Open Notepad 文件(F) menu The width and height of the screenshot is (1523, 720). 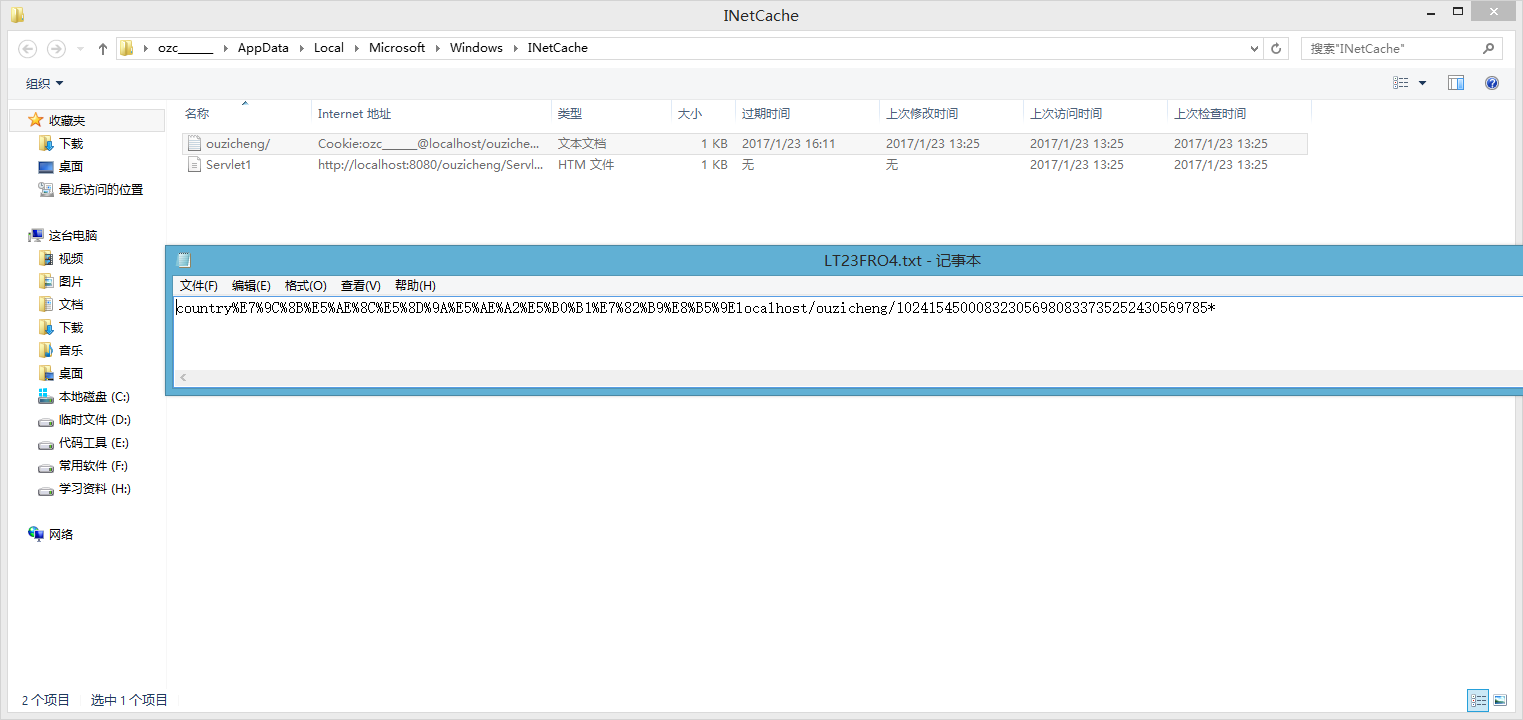point(199,286)
